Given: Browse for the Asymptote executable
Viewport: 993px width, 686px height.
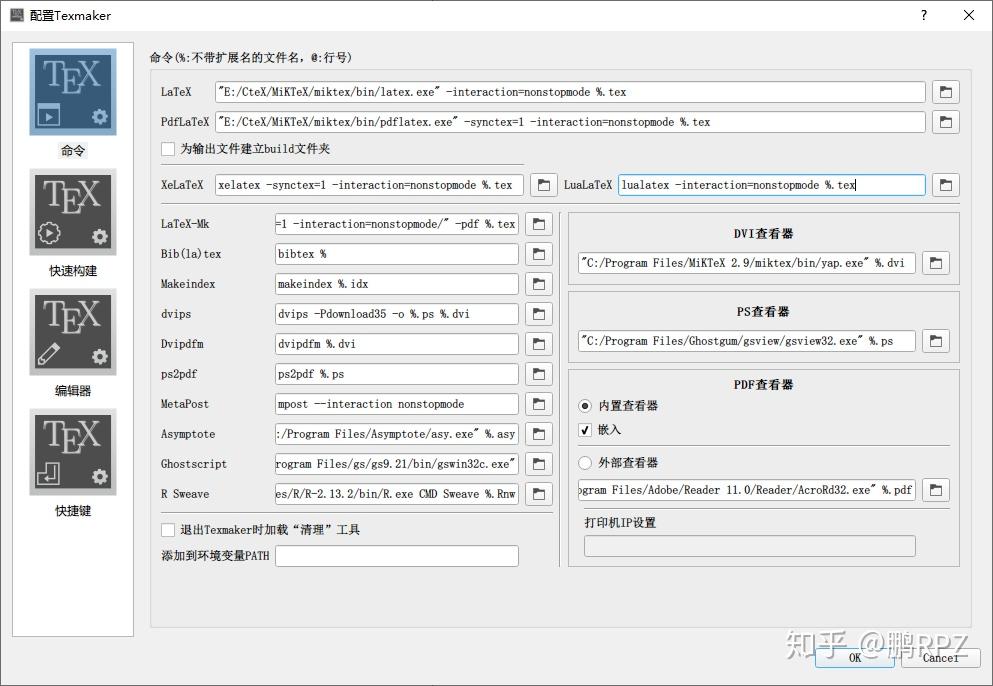Looking at the screenshot, I should 539,434.
